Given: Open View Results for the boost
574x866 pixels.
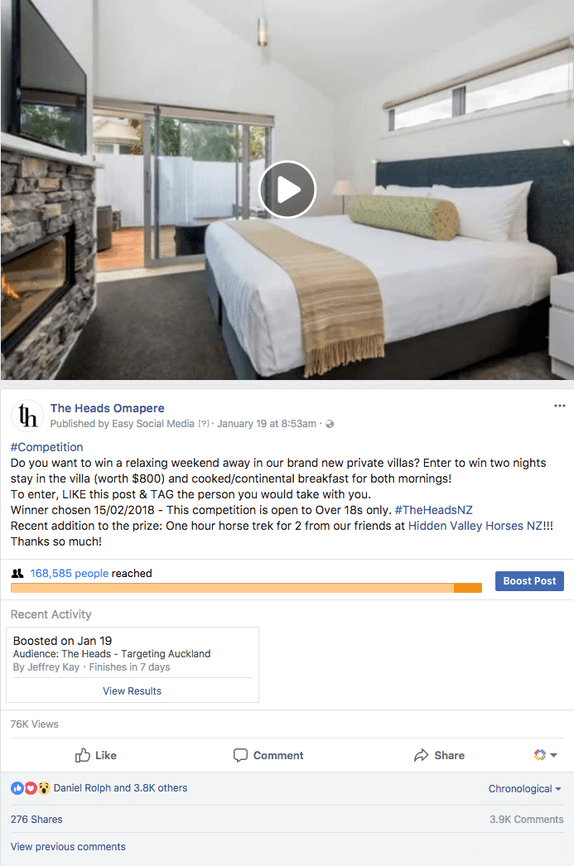Looking at the screenshot, I should tap(132, 691).
